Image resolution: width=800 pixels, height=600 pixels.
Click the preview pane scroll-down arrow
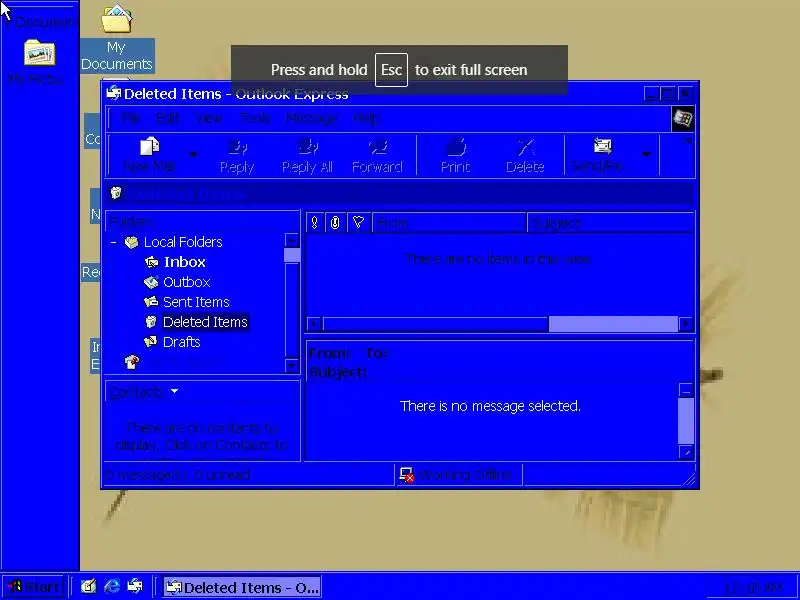coord(686,452)
